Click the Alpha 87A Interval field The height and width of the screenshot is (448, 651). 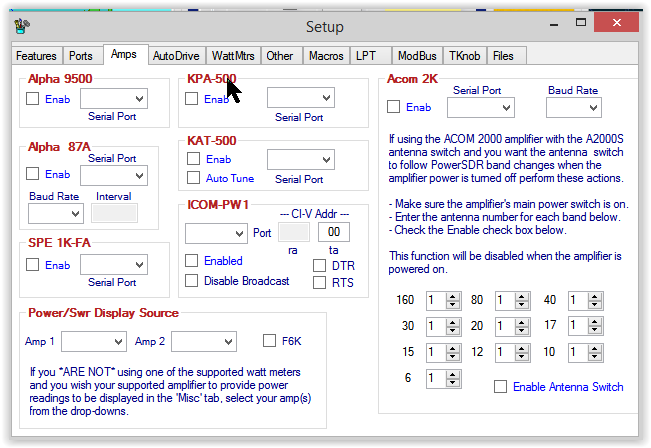tap(115, 213)
